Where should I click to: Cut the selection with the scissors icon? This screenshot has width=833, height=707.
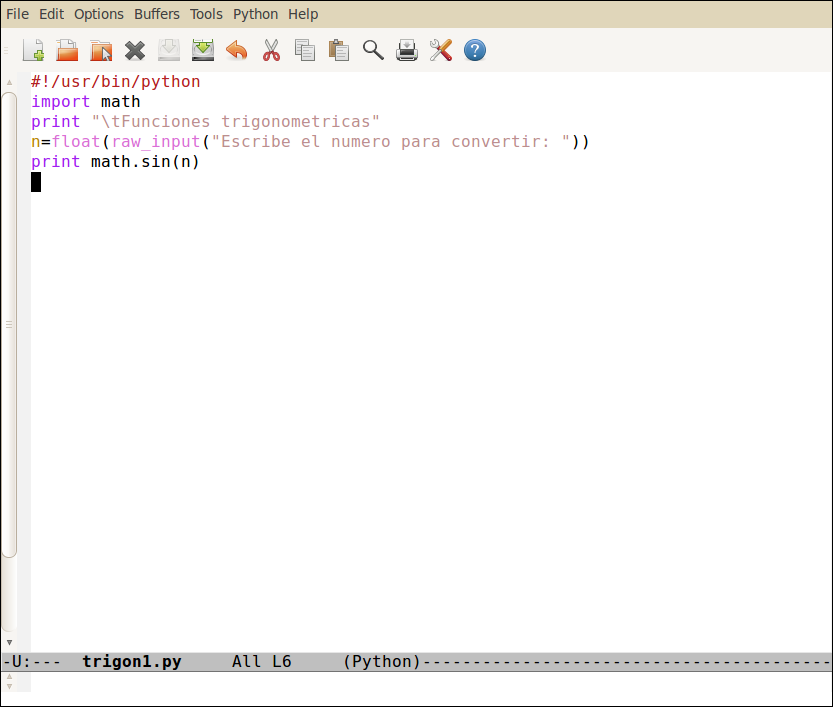(271, 50)
